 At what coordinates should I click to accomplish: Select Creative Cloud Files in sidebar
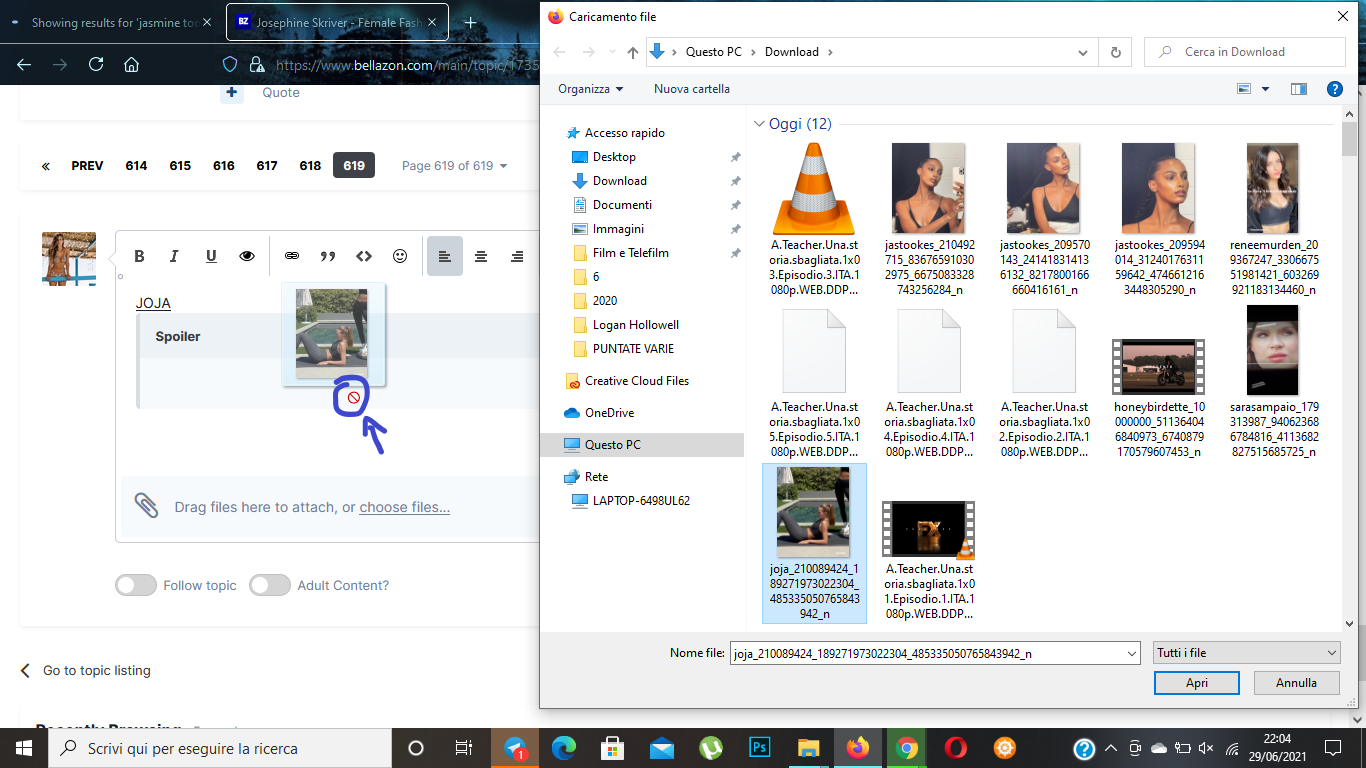[x=636, y=381]
